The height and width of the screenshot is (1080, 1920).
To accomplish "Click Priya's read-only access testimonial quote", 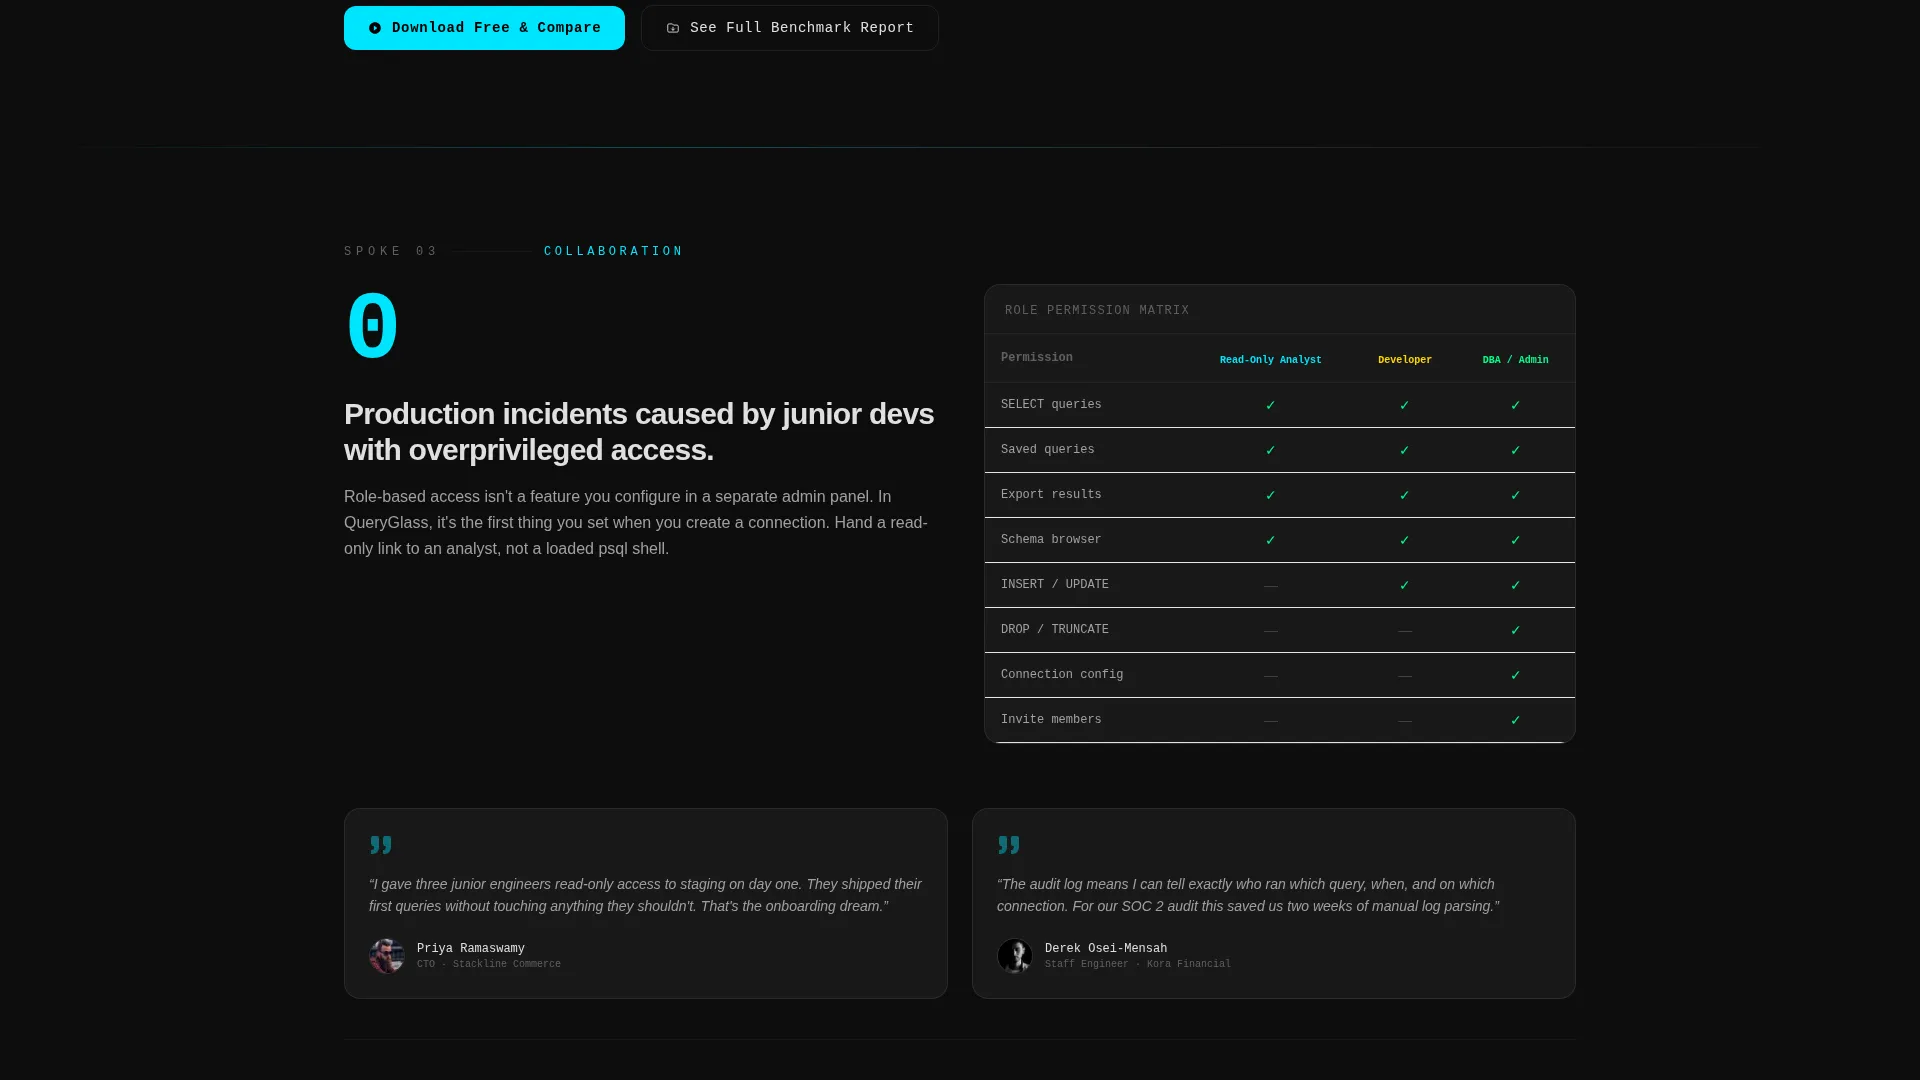I will (x=645, y=895).
